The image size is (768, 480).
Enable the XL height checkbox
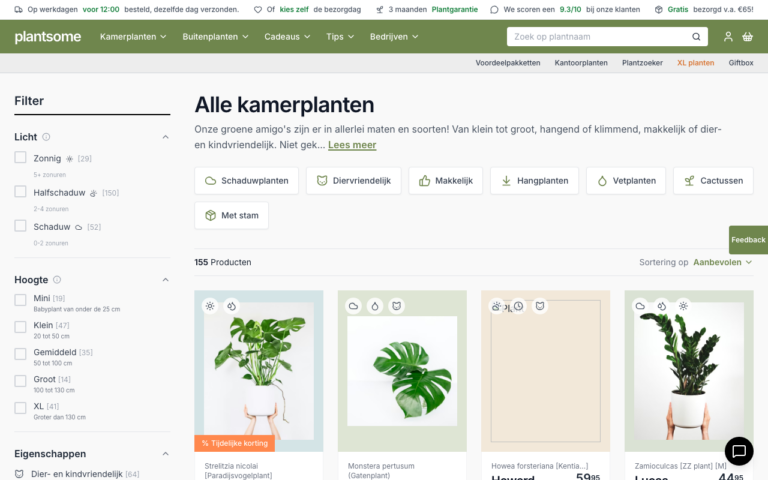pos(20,408)
